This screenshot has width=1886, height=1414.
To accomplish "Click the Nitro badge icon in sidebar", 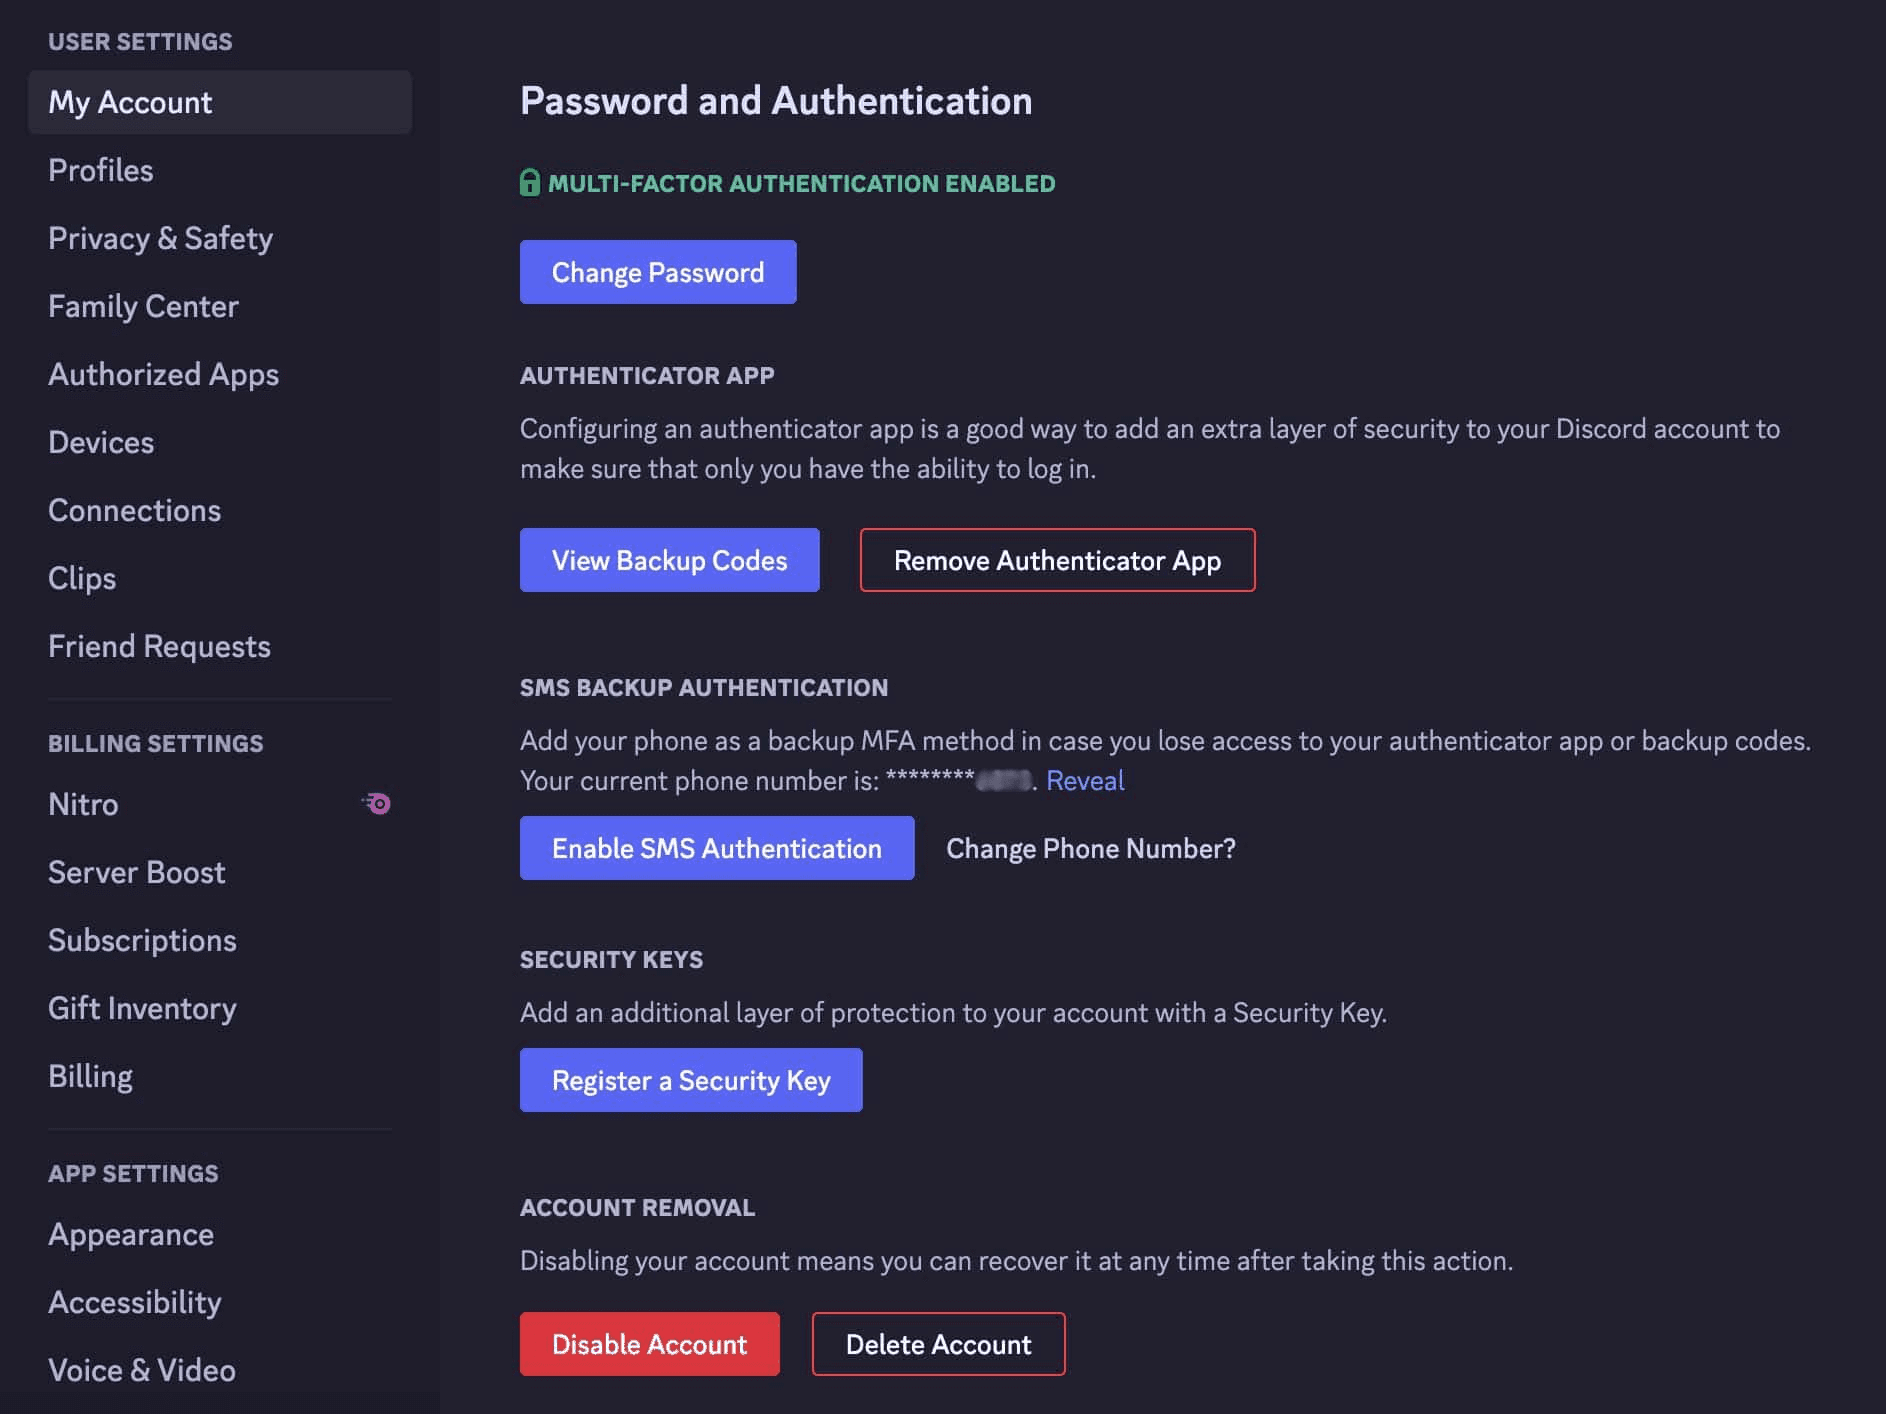I will coord(376,803).
